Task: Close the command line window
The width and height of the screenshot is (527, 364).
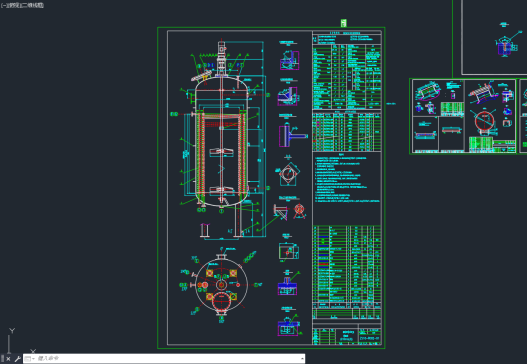Action: click(8, 359)
